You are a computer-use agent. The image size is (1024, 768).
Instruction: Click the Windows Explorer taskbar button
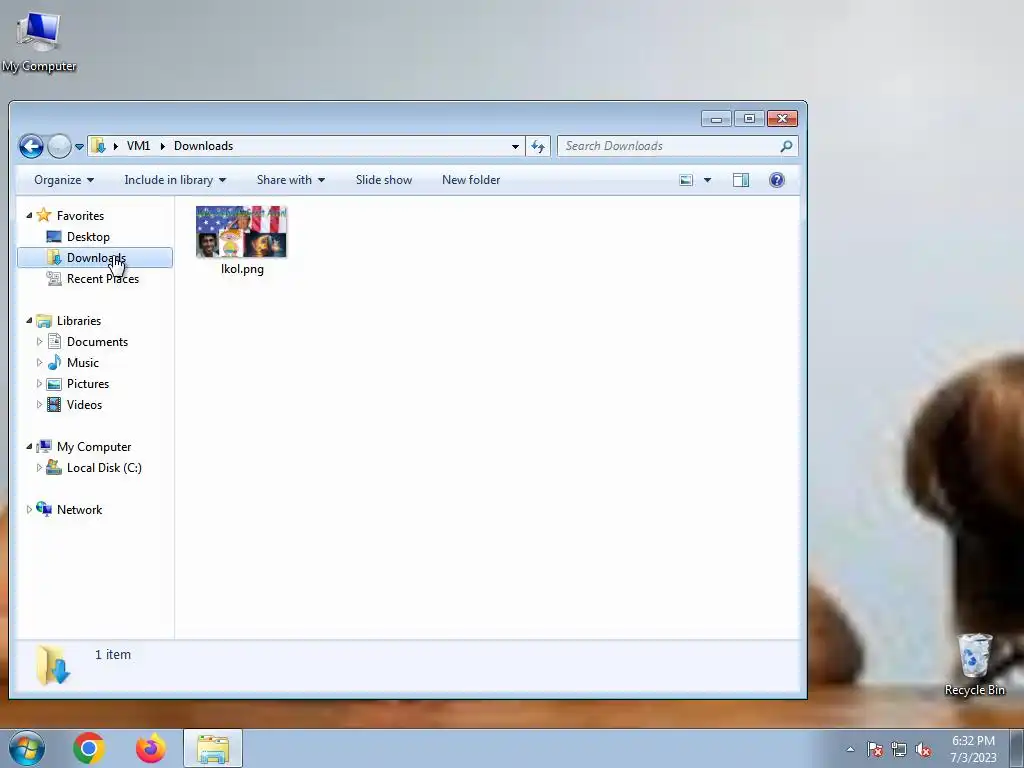213,748
